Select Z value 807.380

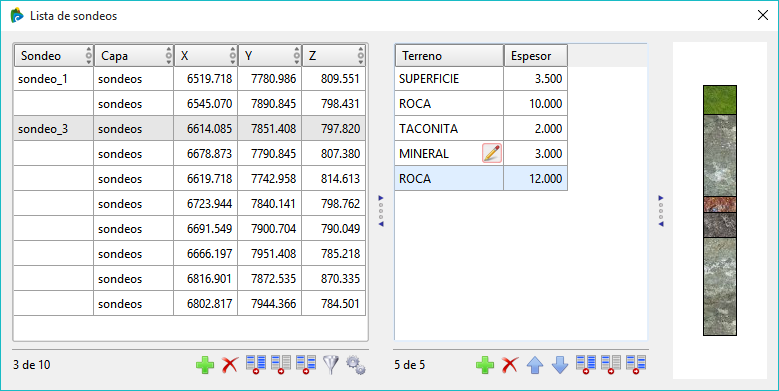coord(334,154)
